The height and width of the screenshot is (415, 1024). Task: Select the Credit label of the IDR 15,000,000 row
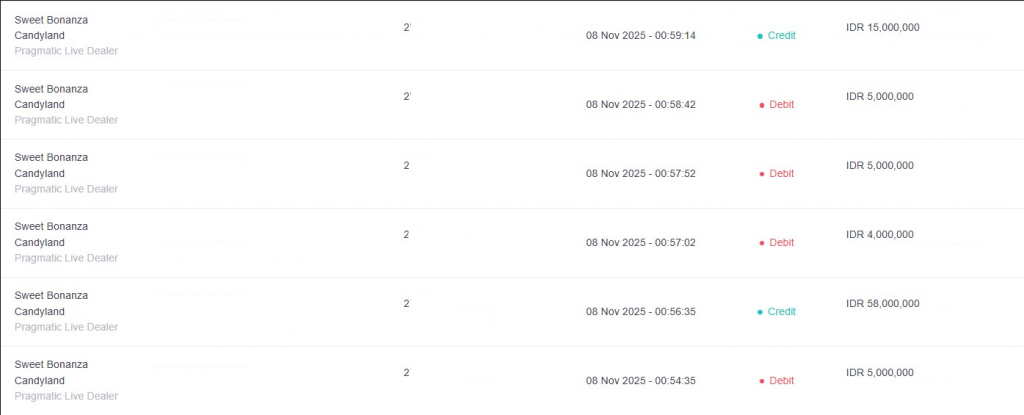pos(781,36)
